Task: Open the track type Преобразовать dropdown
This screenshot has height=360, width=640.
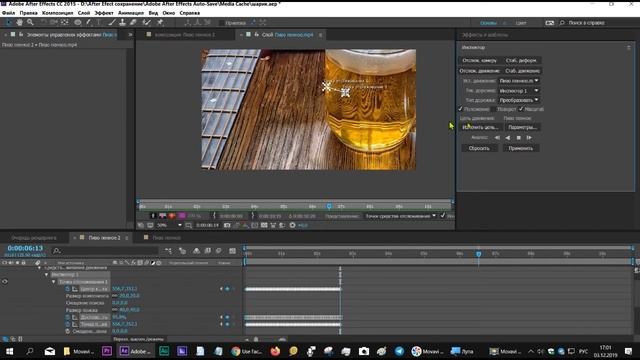Action: pos(519,100)
